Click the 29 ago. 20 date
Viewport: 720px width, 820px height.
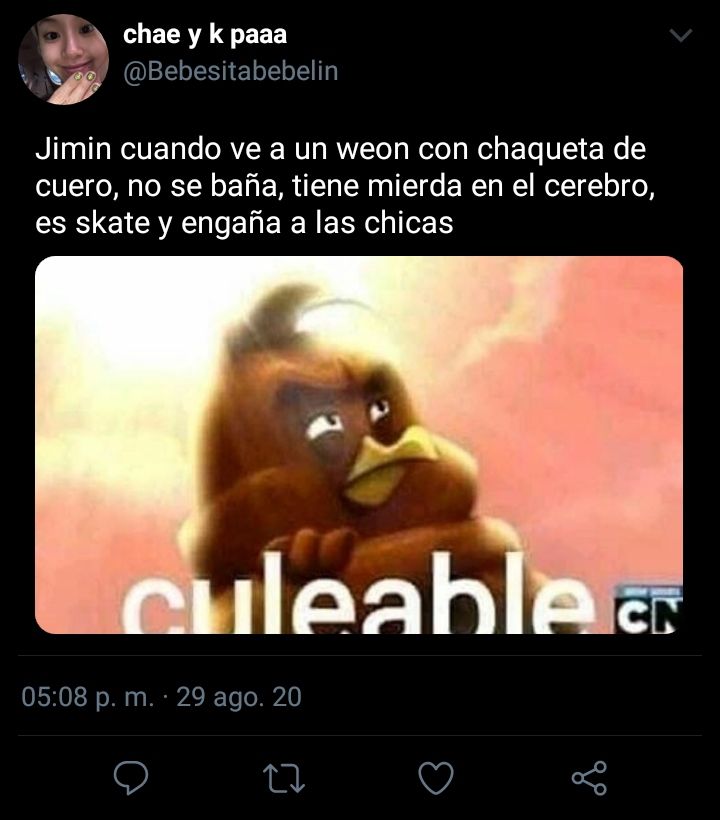[239, 697]
